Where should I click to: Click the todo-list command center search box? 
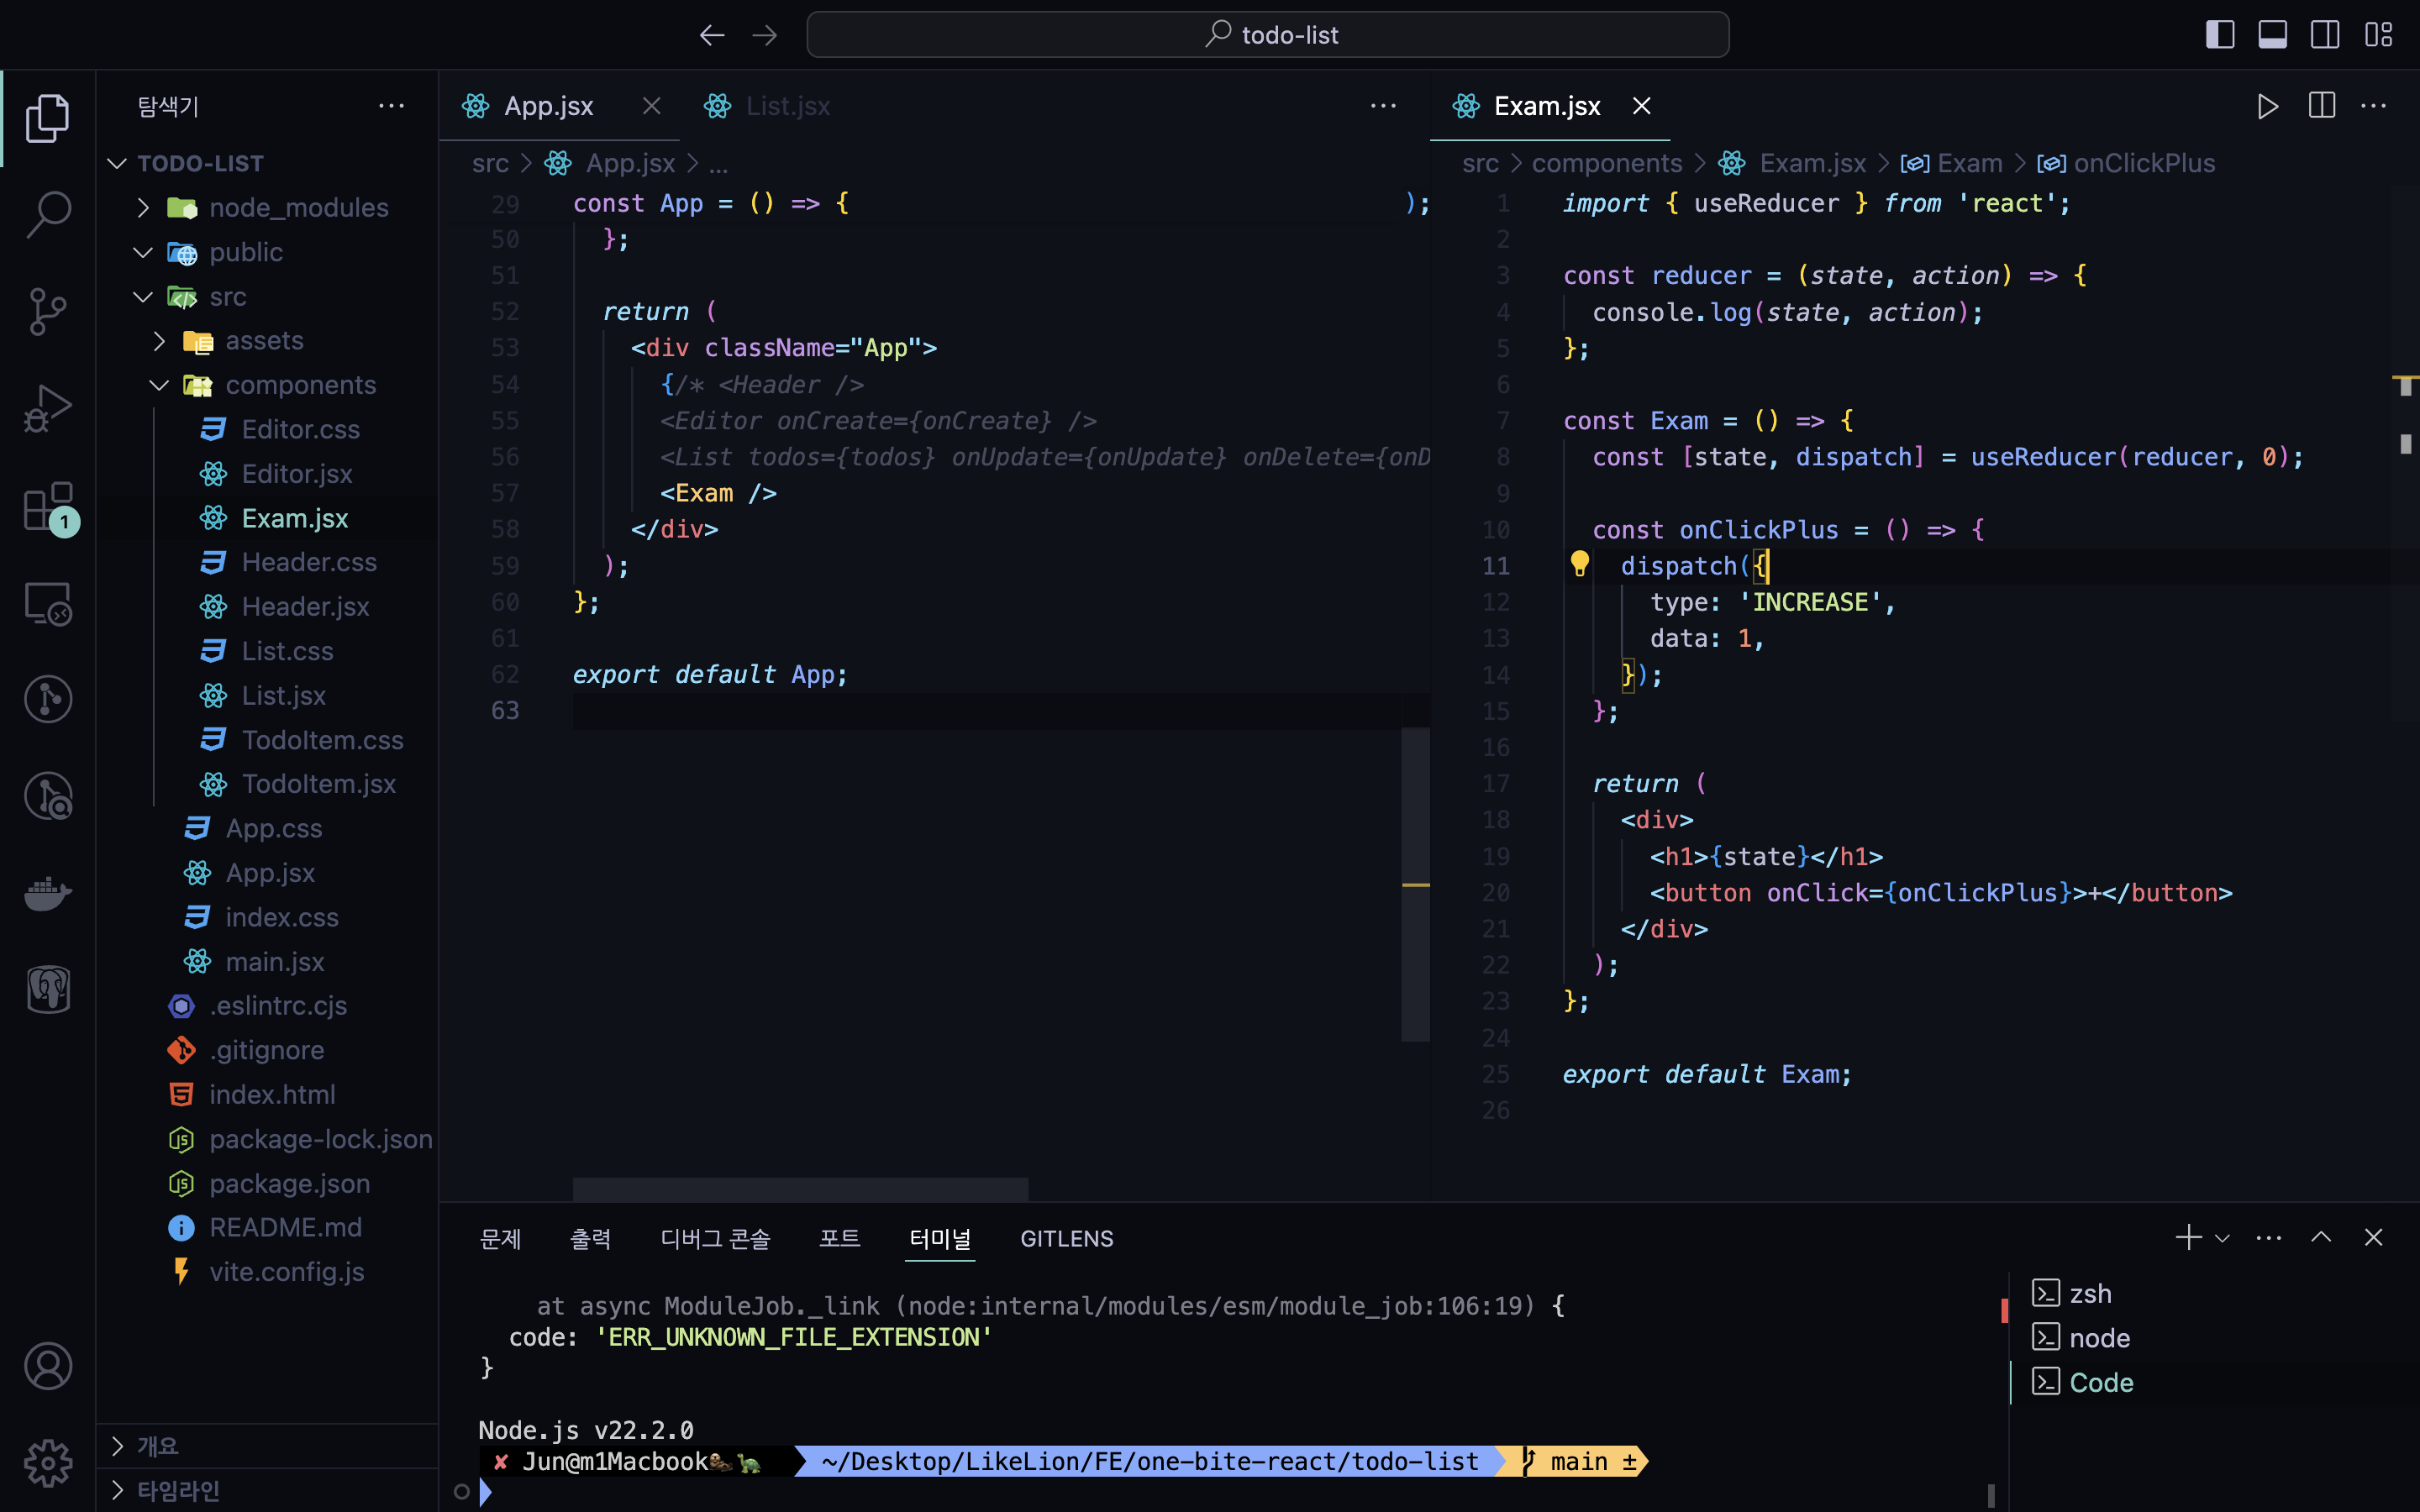coord(1267,35)
